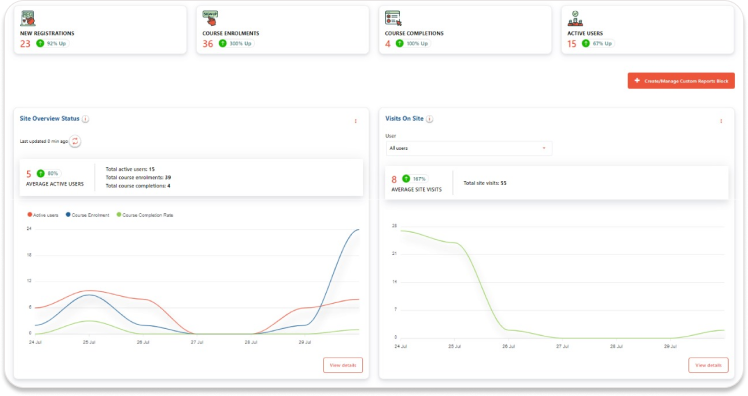Click the Total active users: 15 text
The width and height of the screenshot is (748, 396).
(130, 169)
